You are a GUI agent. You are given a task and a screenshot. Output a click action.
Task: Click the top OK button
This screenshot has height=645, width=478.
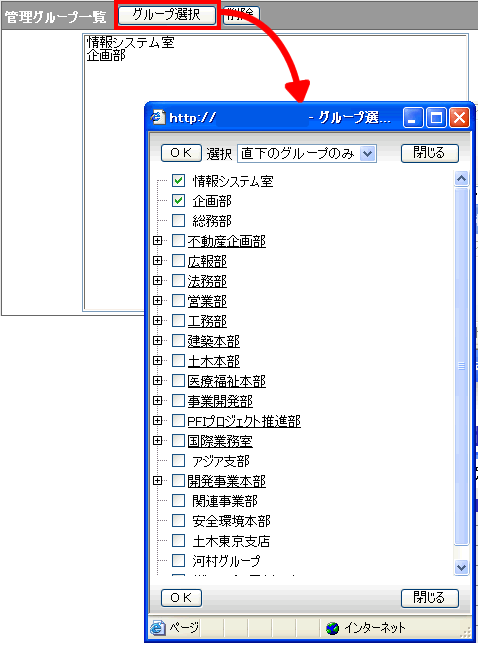click(181, 153)
